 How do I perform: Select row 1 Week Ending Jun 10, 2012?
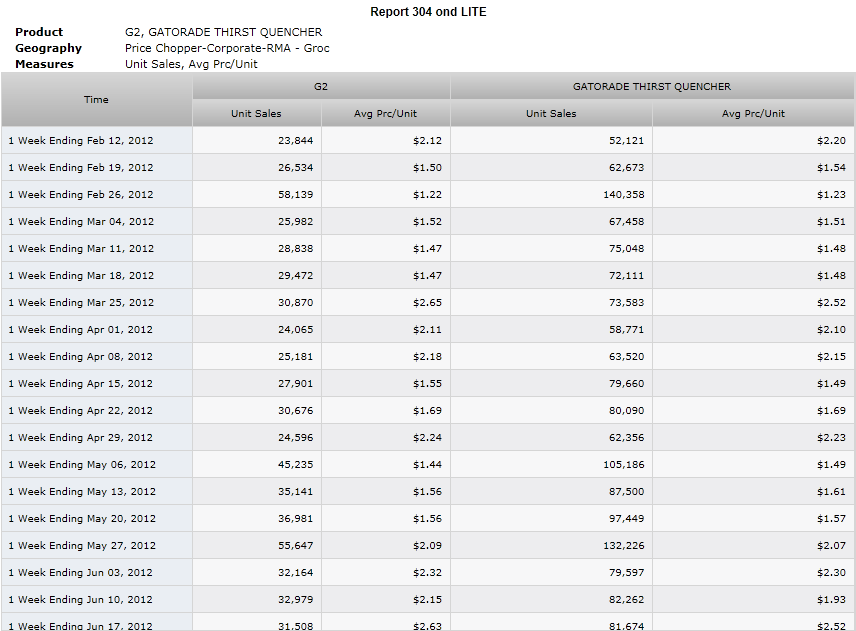tap(428, 600)
